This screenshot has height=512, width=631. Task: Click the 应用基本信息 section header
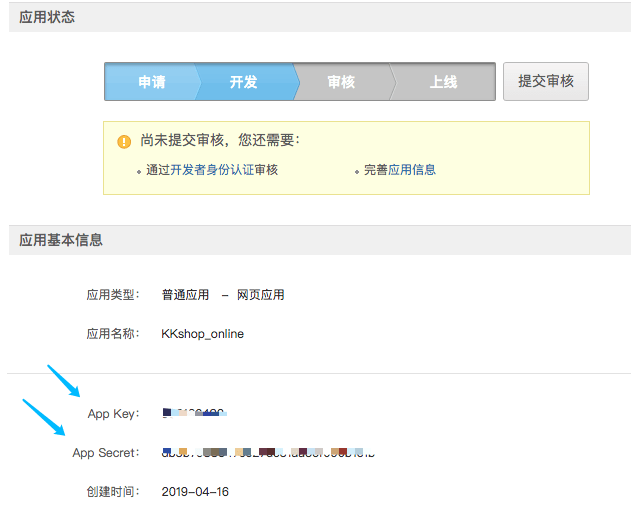click(61, 240)
